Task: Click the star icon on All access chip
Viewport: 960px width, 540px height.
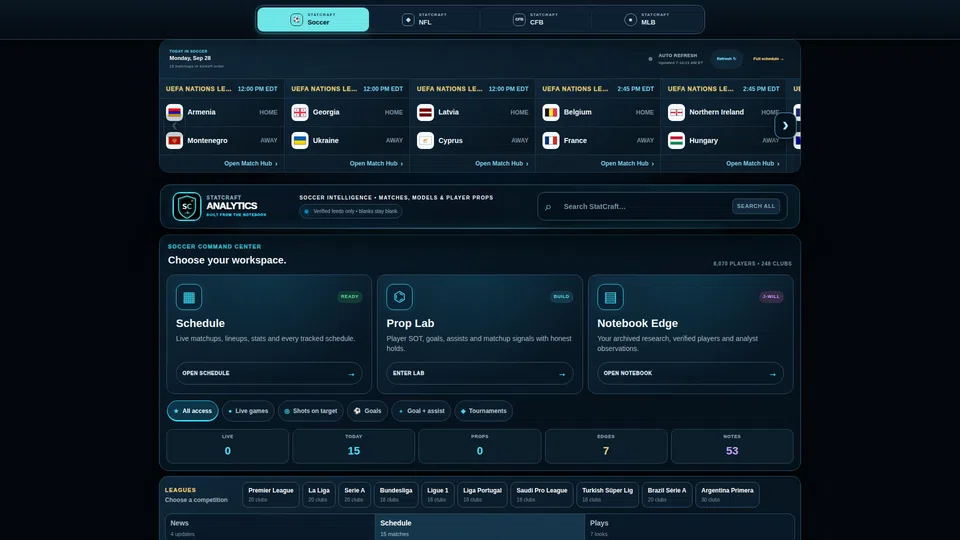Action: point(176,411)
